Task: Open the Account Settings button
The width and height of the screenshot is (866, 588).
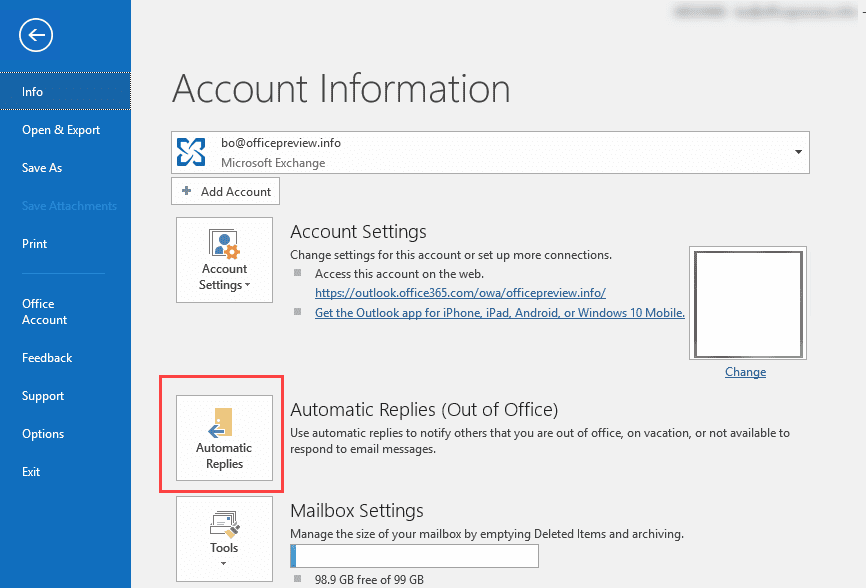Action: (x=224, y=259)
